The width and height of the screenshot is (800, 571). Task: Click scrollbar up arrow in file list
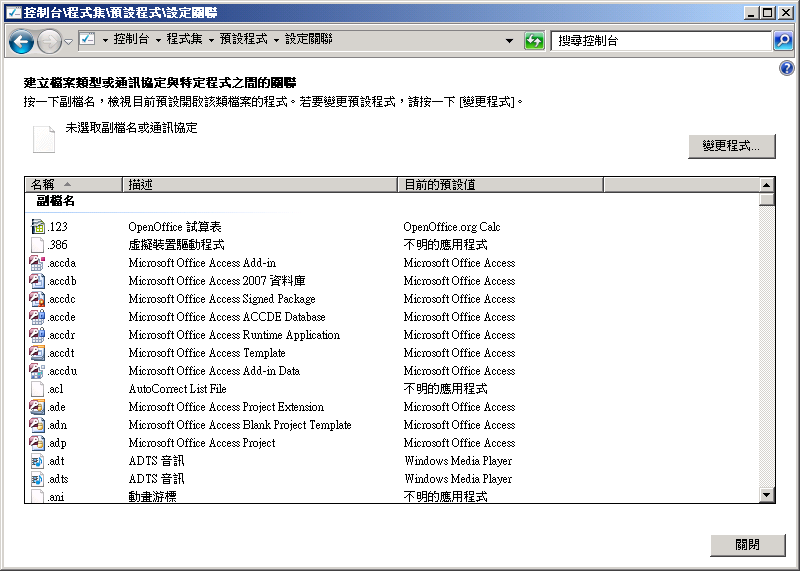(766, 185)
